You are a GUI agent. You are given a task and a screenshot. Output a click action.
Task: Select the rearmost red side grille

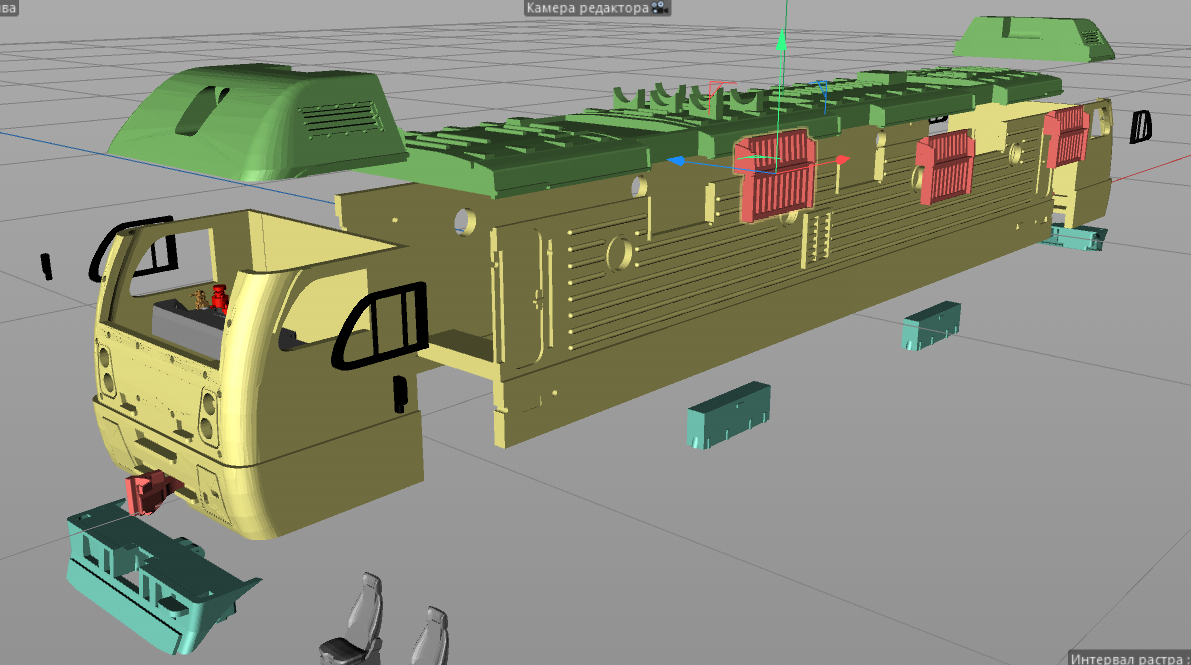tap(1066, 137)
